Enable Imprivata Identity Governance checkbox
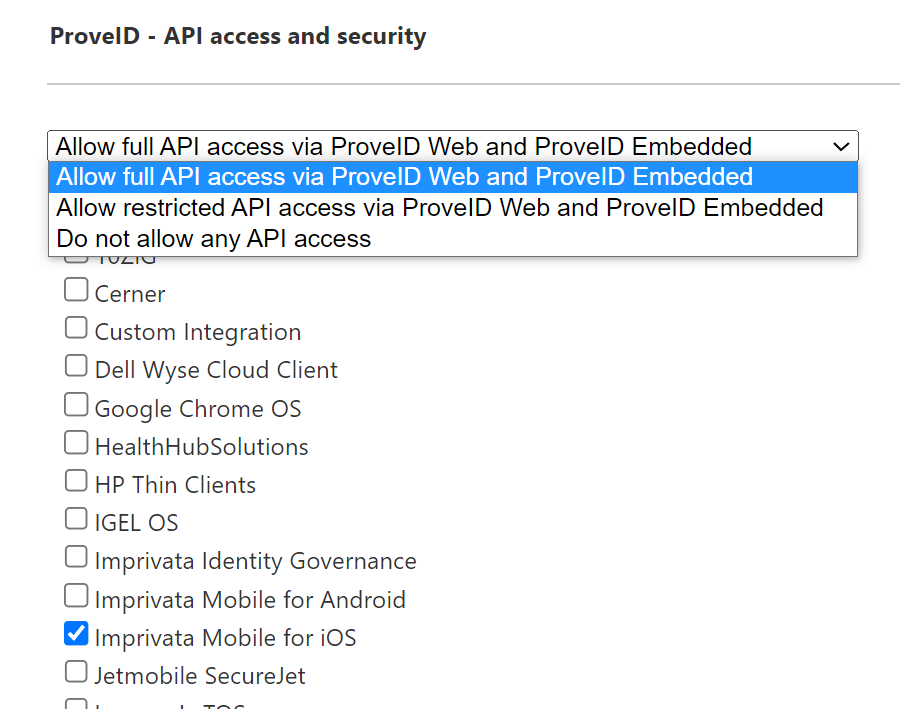Viewport: 900px width, 709px height. coord(76,557)
